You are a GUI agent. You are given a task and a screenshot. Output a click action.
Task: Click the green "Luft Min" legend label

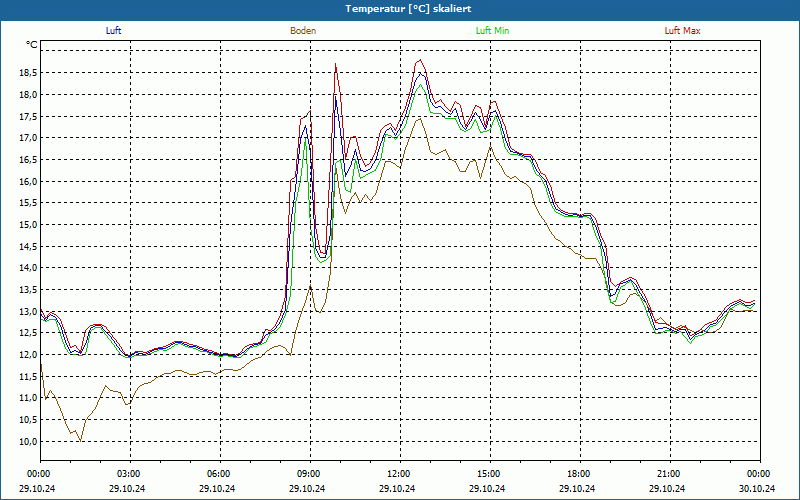[492, 31]
